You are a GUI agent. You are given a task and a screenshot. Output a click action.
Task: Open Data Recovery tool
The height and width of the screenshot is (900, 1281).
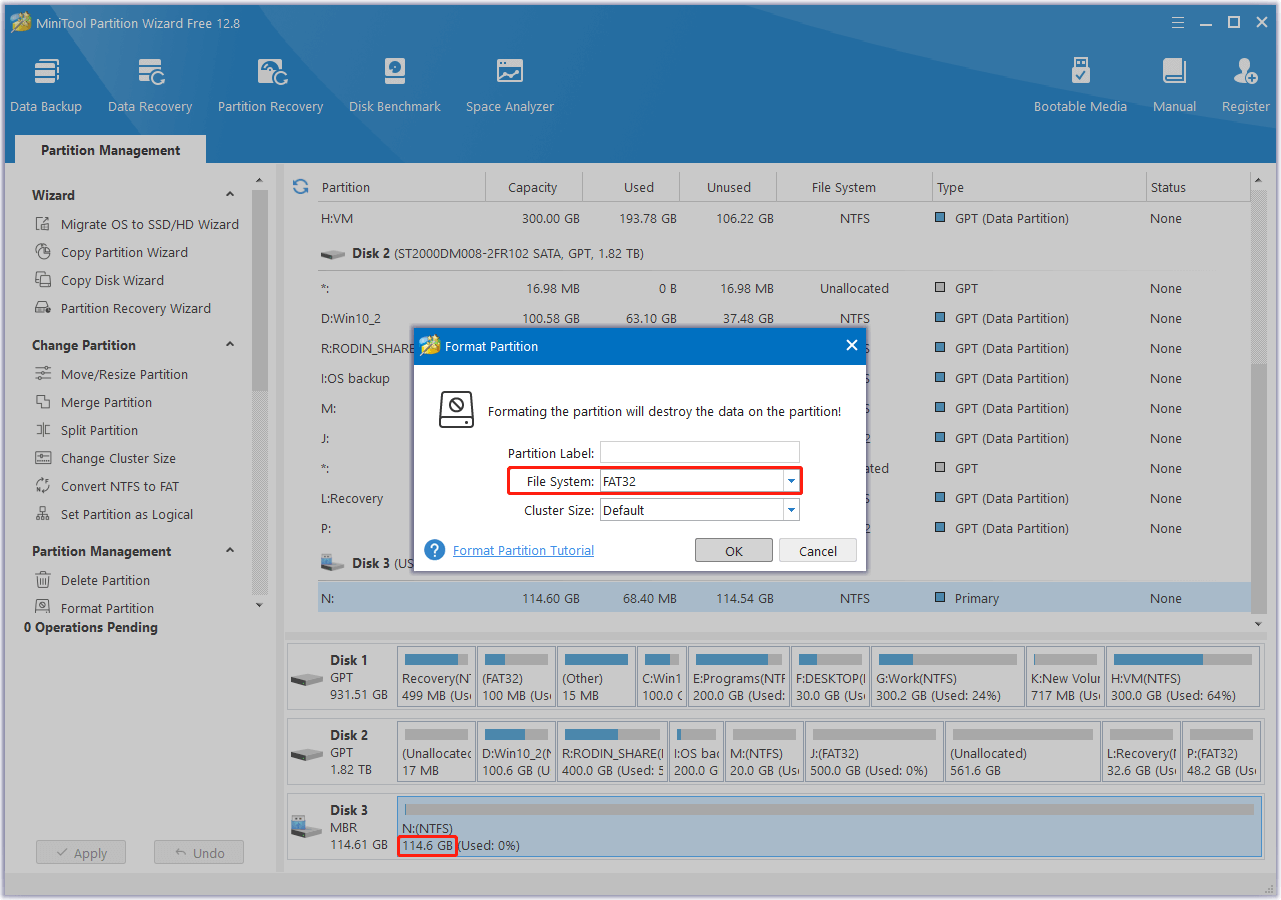tap(150, 85)
